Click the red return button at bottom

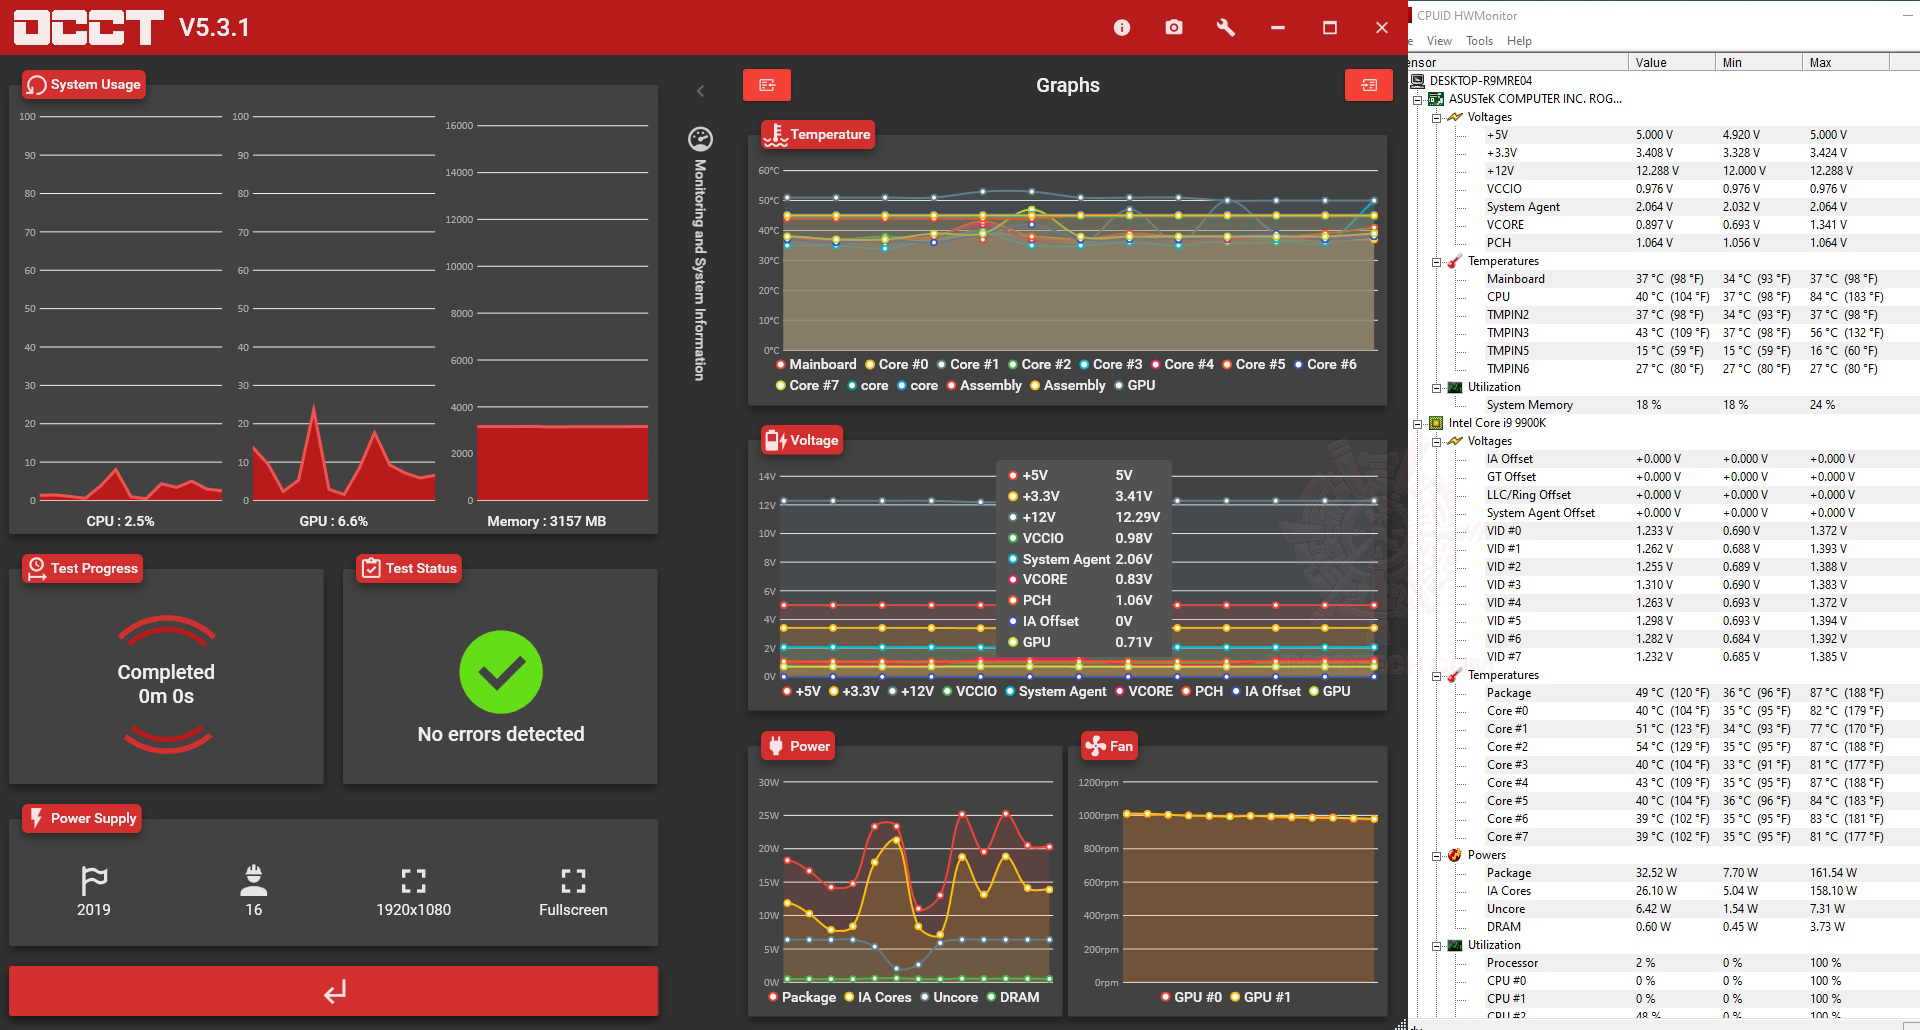tap(334, 991)
